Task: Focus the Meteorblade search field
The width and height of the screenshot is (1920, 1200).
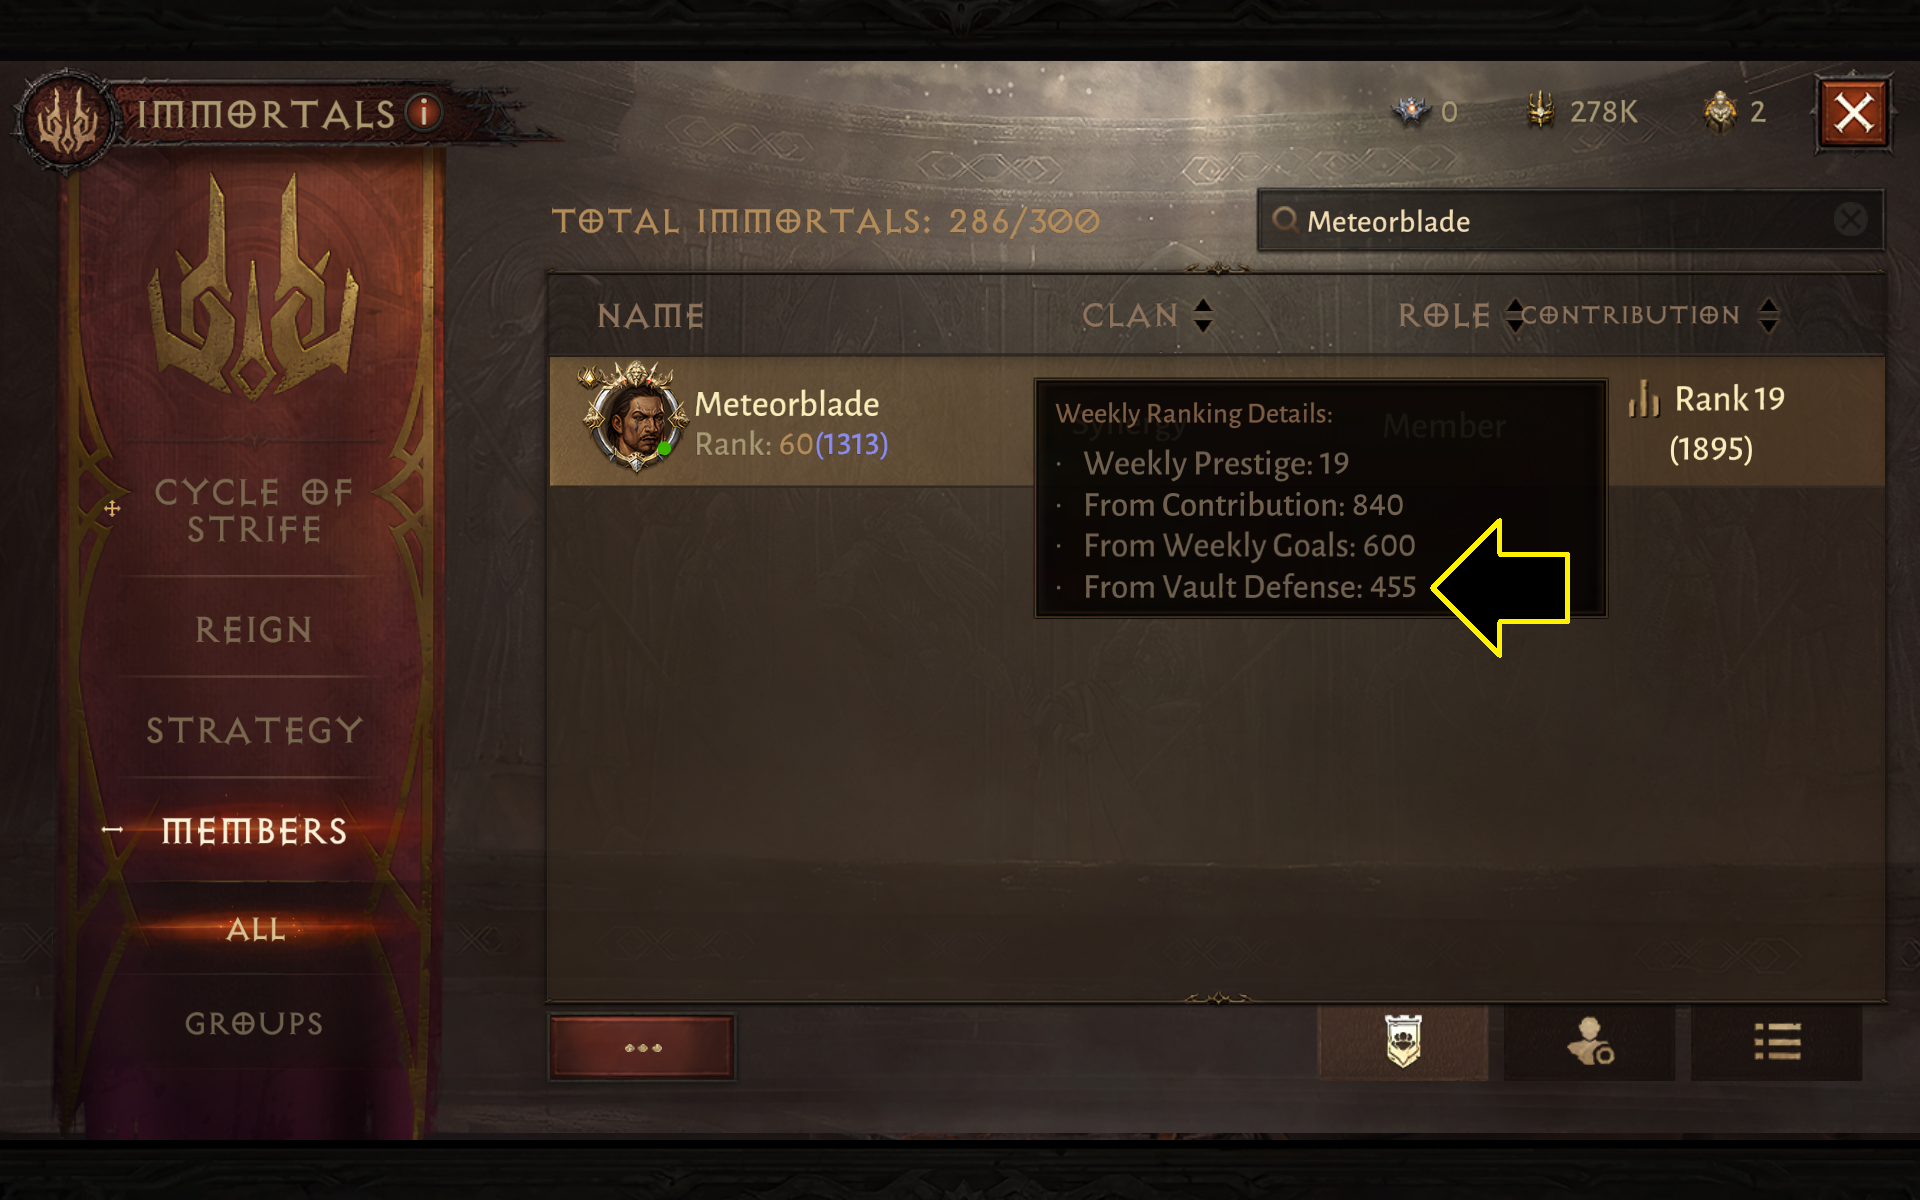Action: 1570,220
